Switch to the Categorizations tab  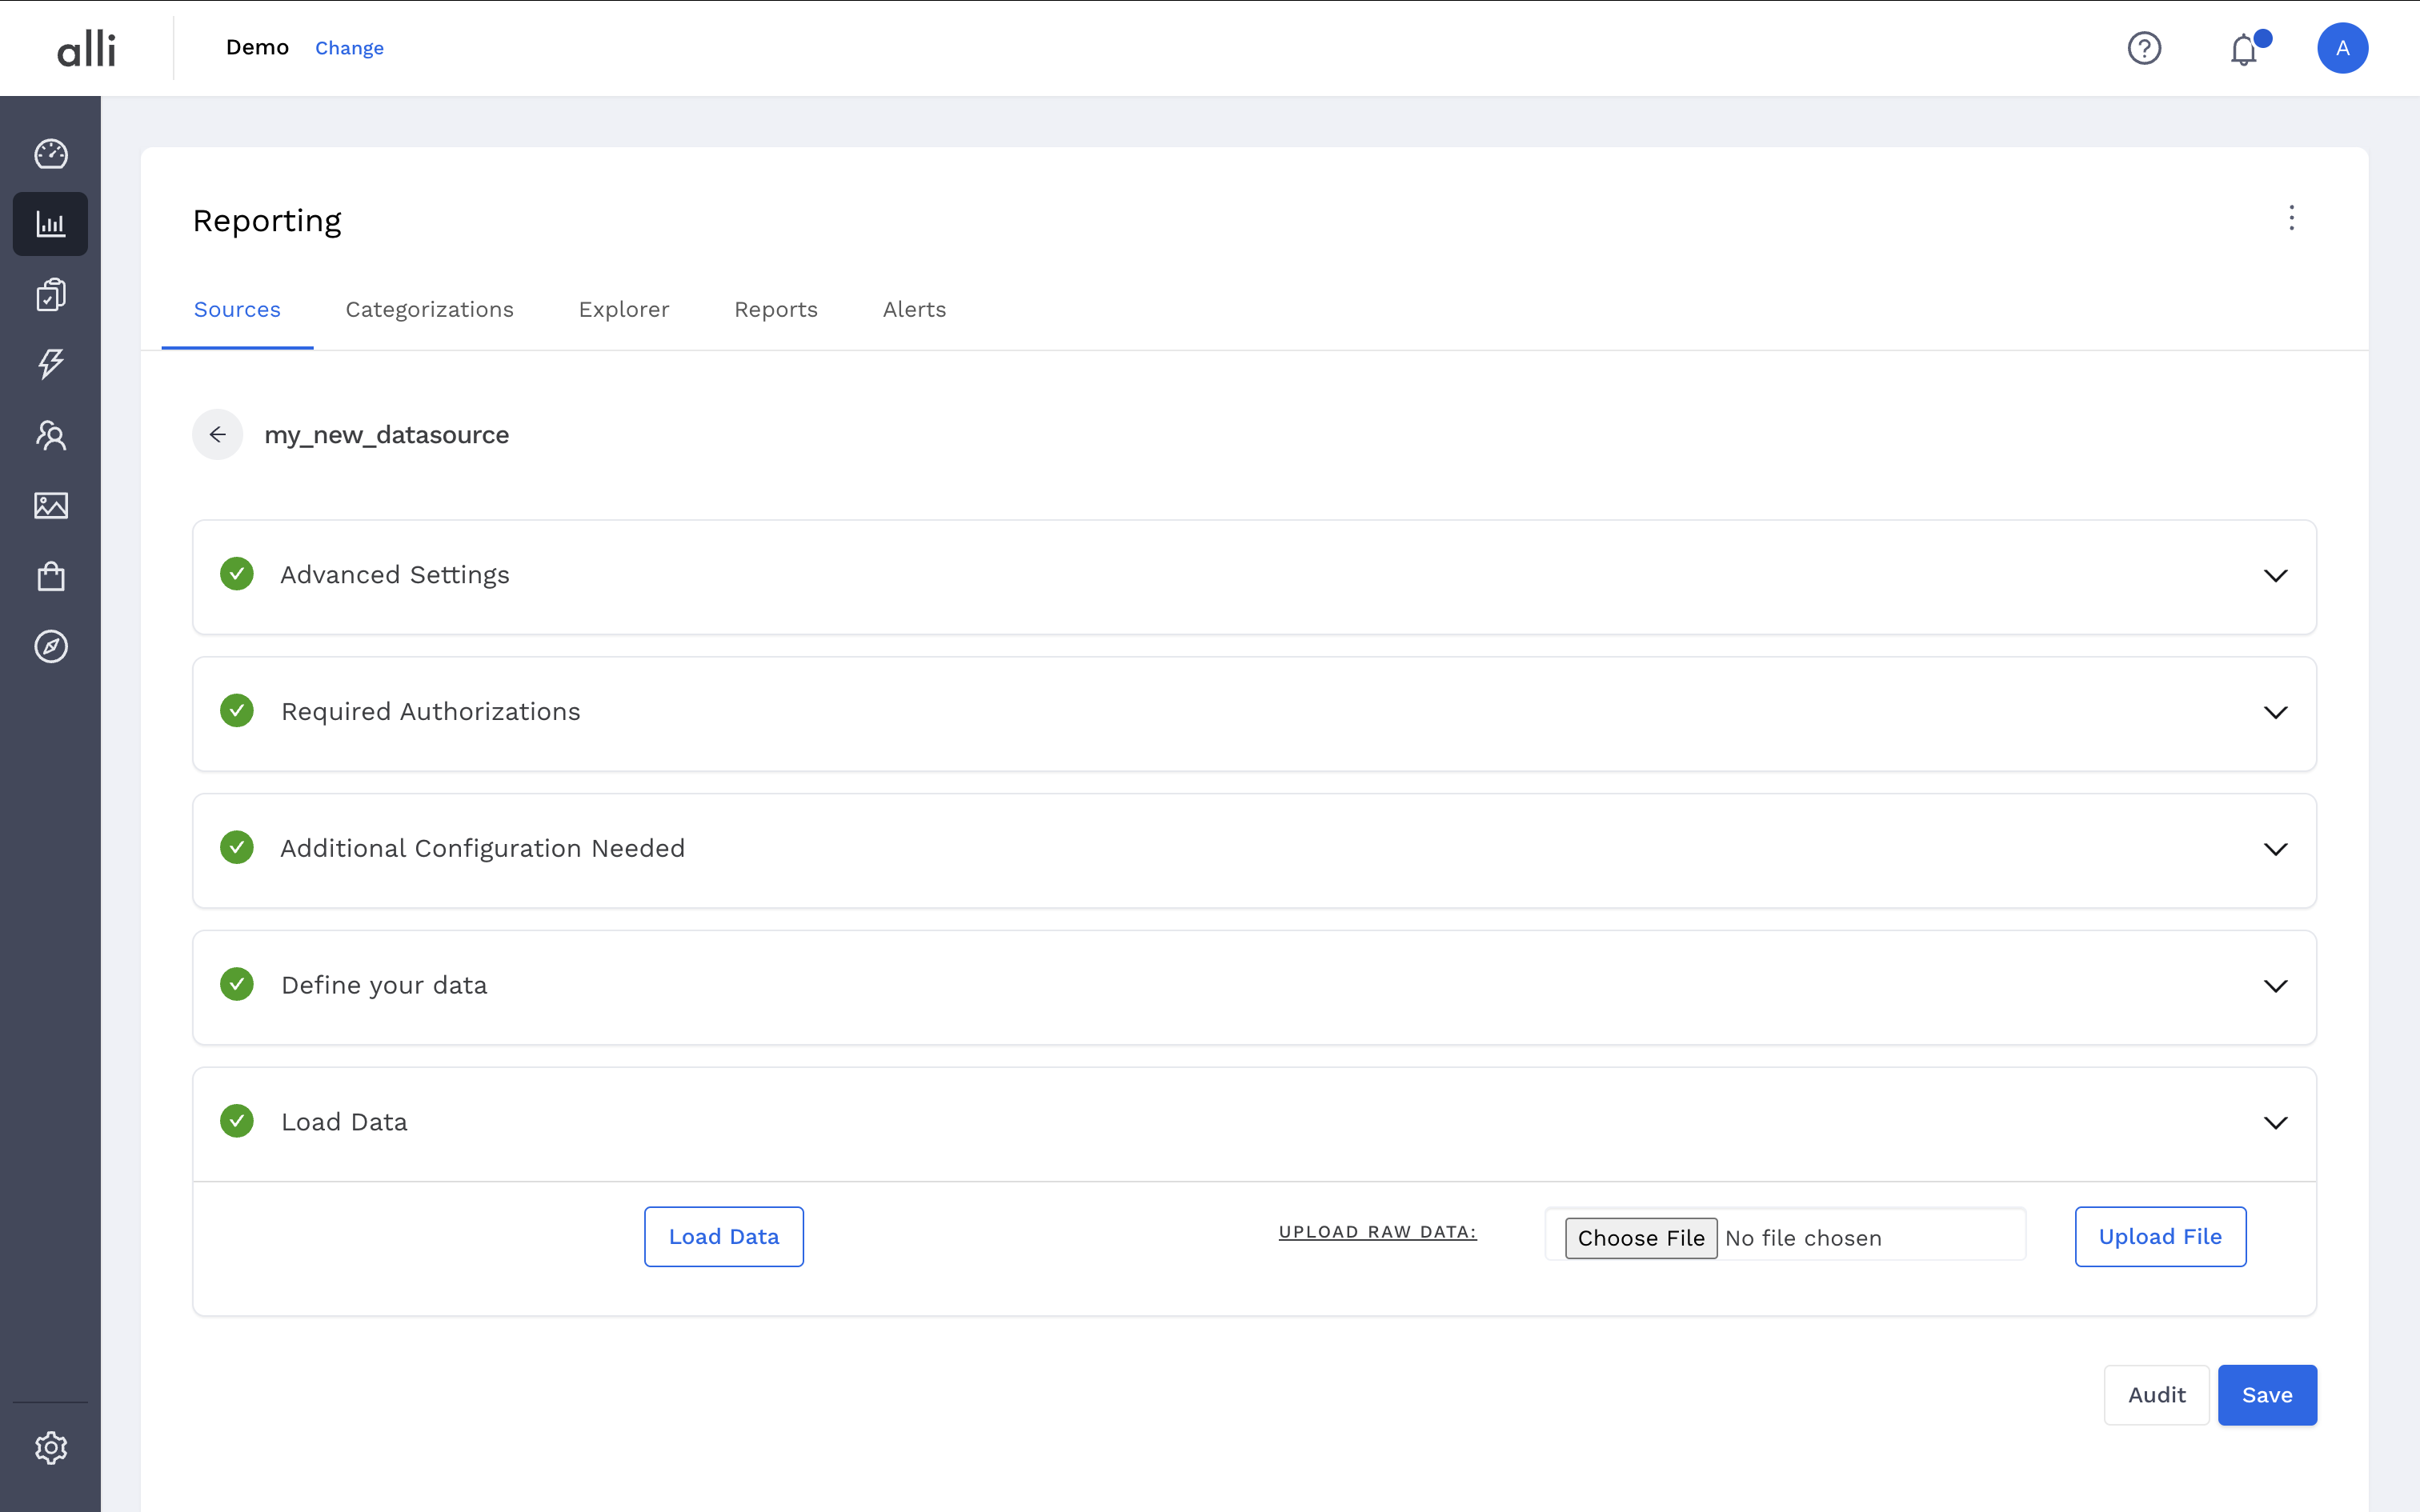click(429, 310)
